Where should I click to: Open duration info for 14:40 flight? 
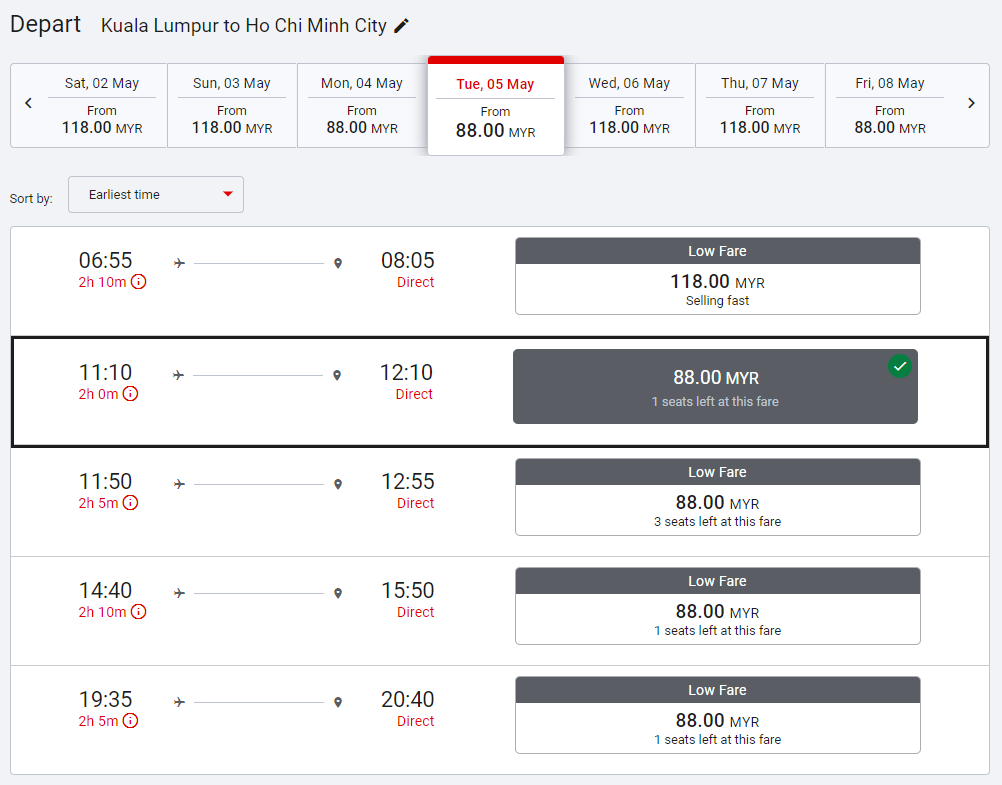point(138,612)
